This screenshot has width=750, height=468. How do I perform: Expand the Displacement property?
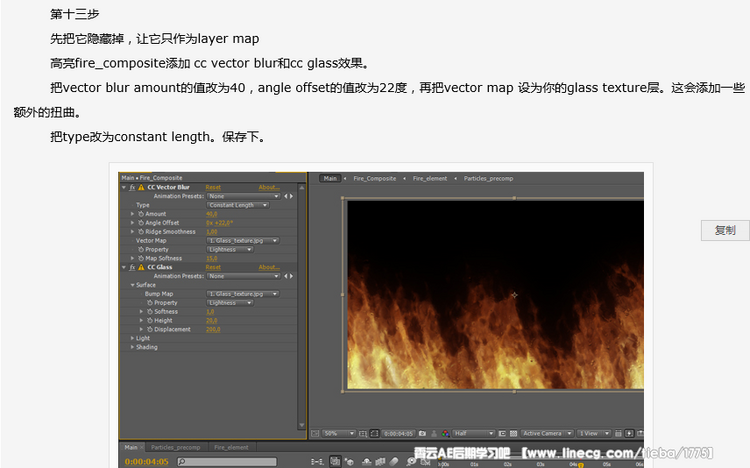click(142, 329)
